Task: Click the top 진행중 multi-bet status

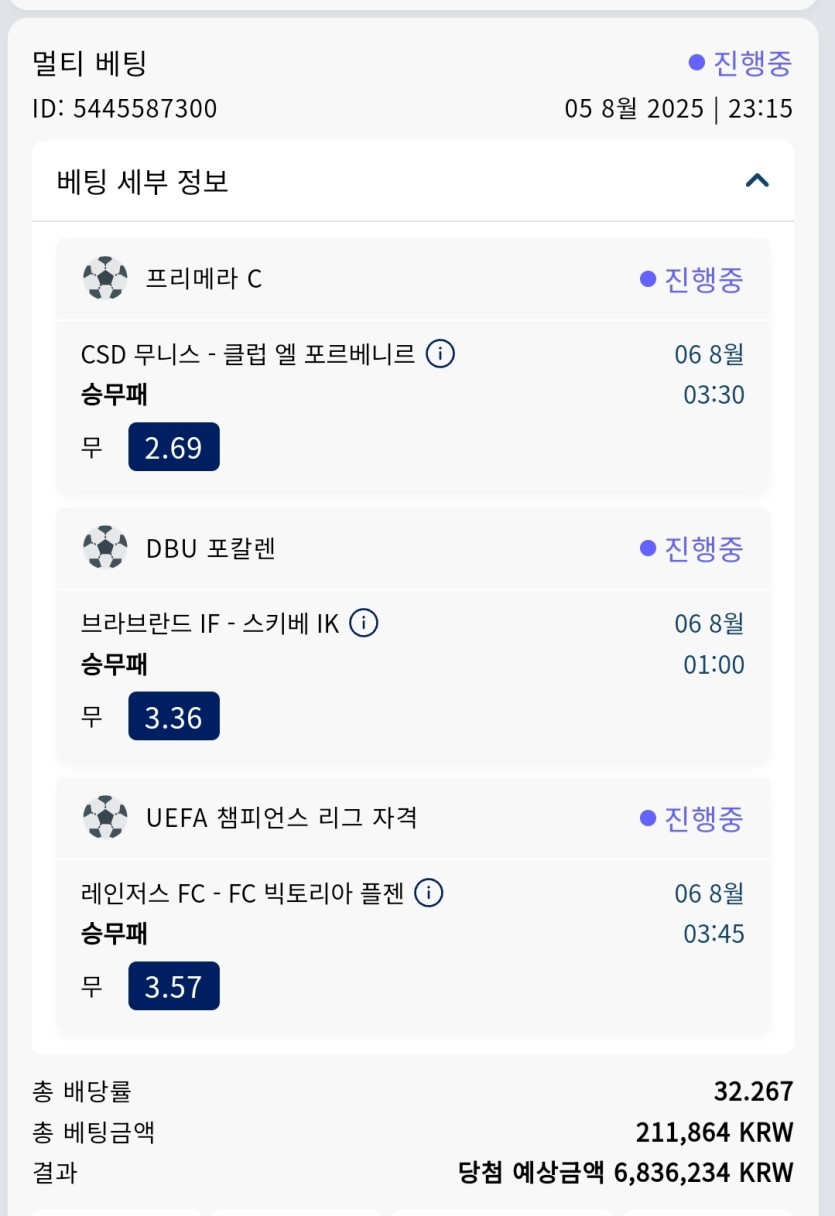Action: [741, 63]
